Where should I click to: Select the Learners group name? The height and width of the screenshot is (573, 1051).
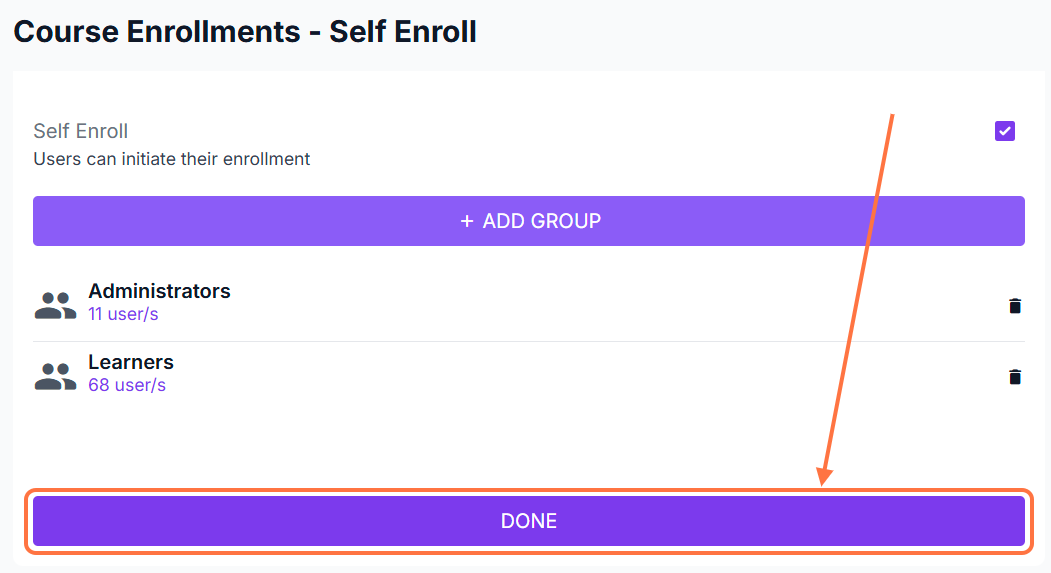tap(131, 362)
